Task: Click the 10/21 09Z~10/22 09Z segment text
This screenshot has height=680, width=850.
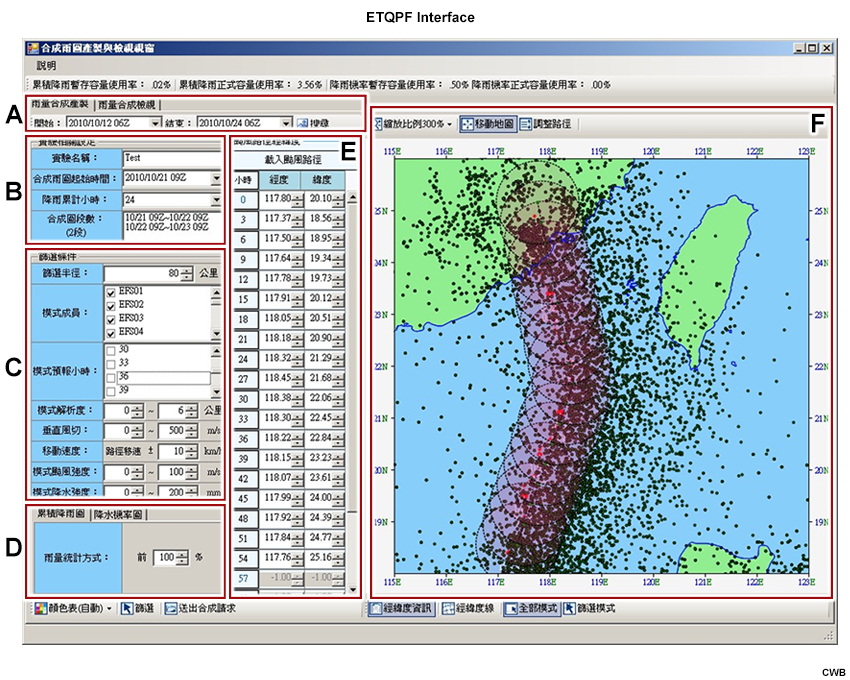Action: click(166, 216)
